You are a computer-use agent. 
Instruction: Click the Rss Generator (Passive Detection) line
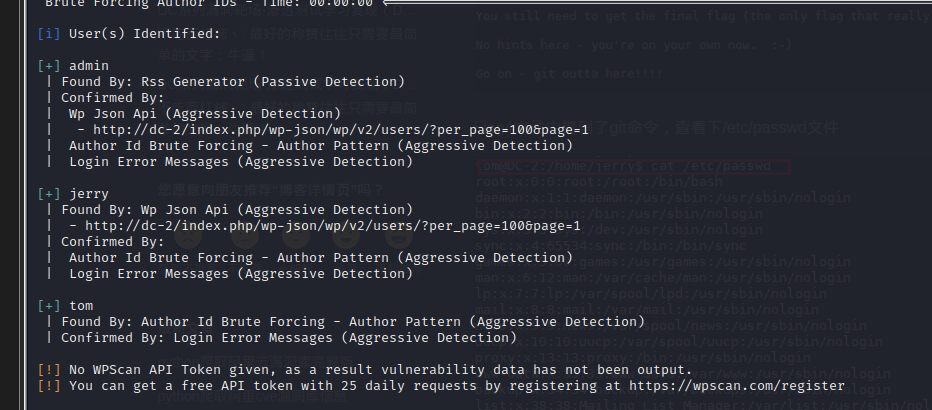232,82
